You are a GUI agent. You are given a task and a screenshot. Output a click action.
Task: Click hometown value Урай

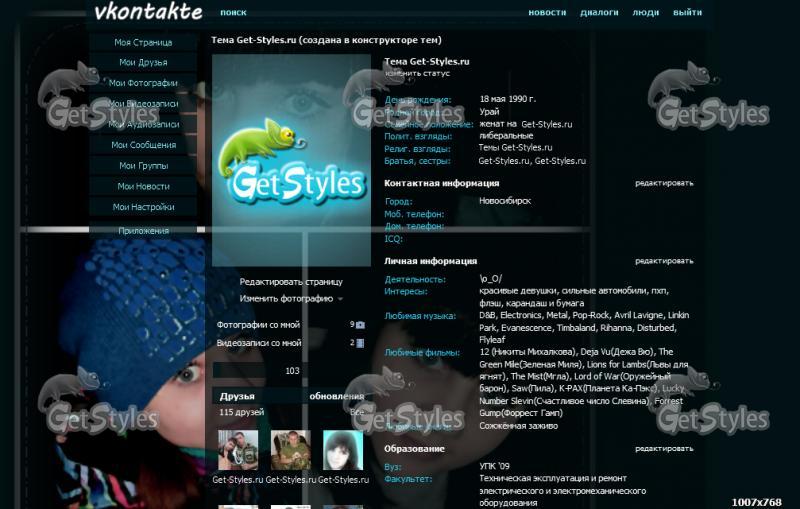(489, 112)
